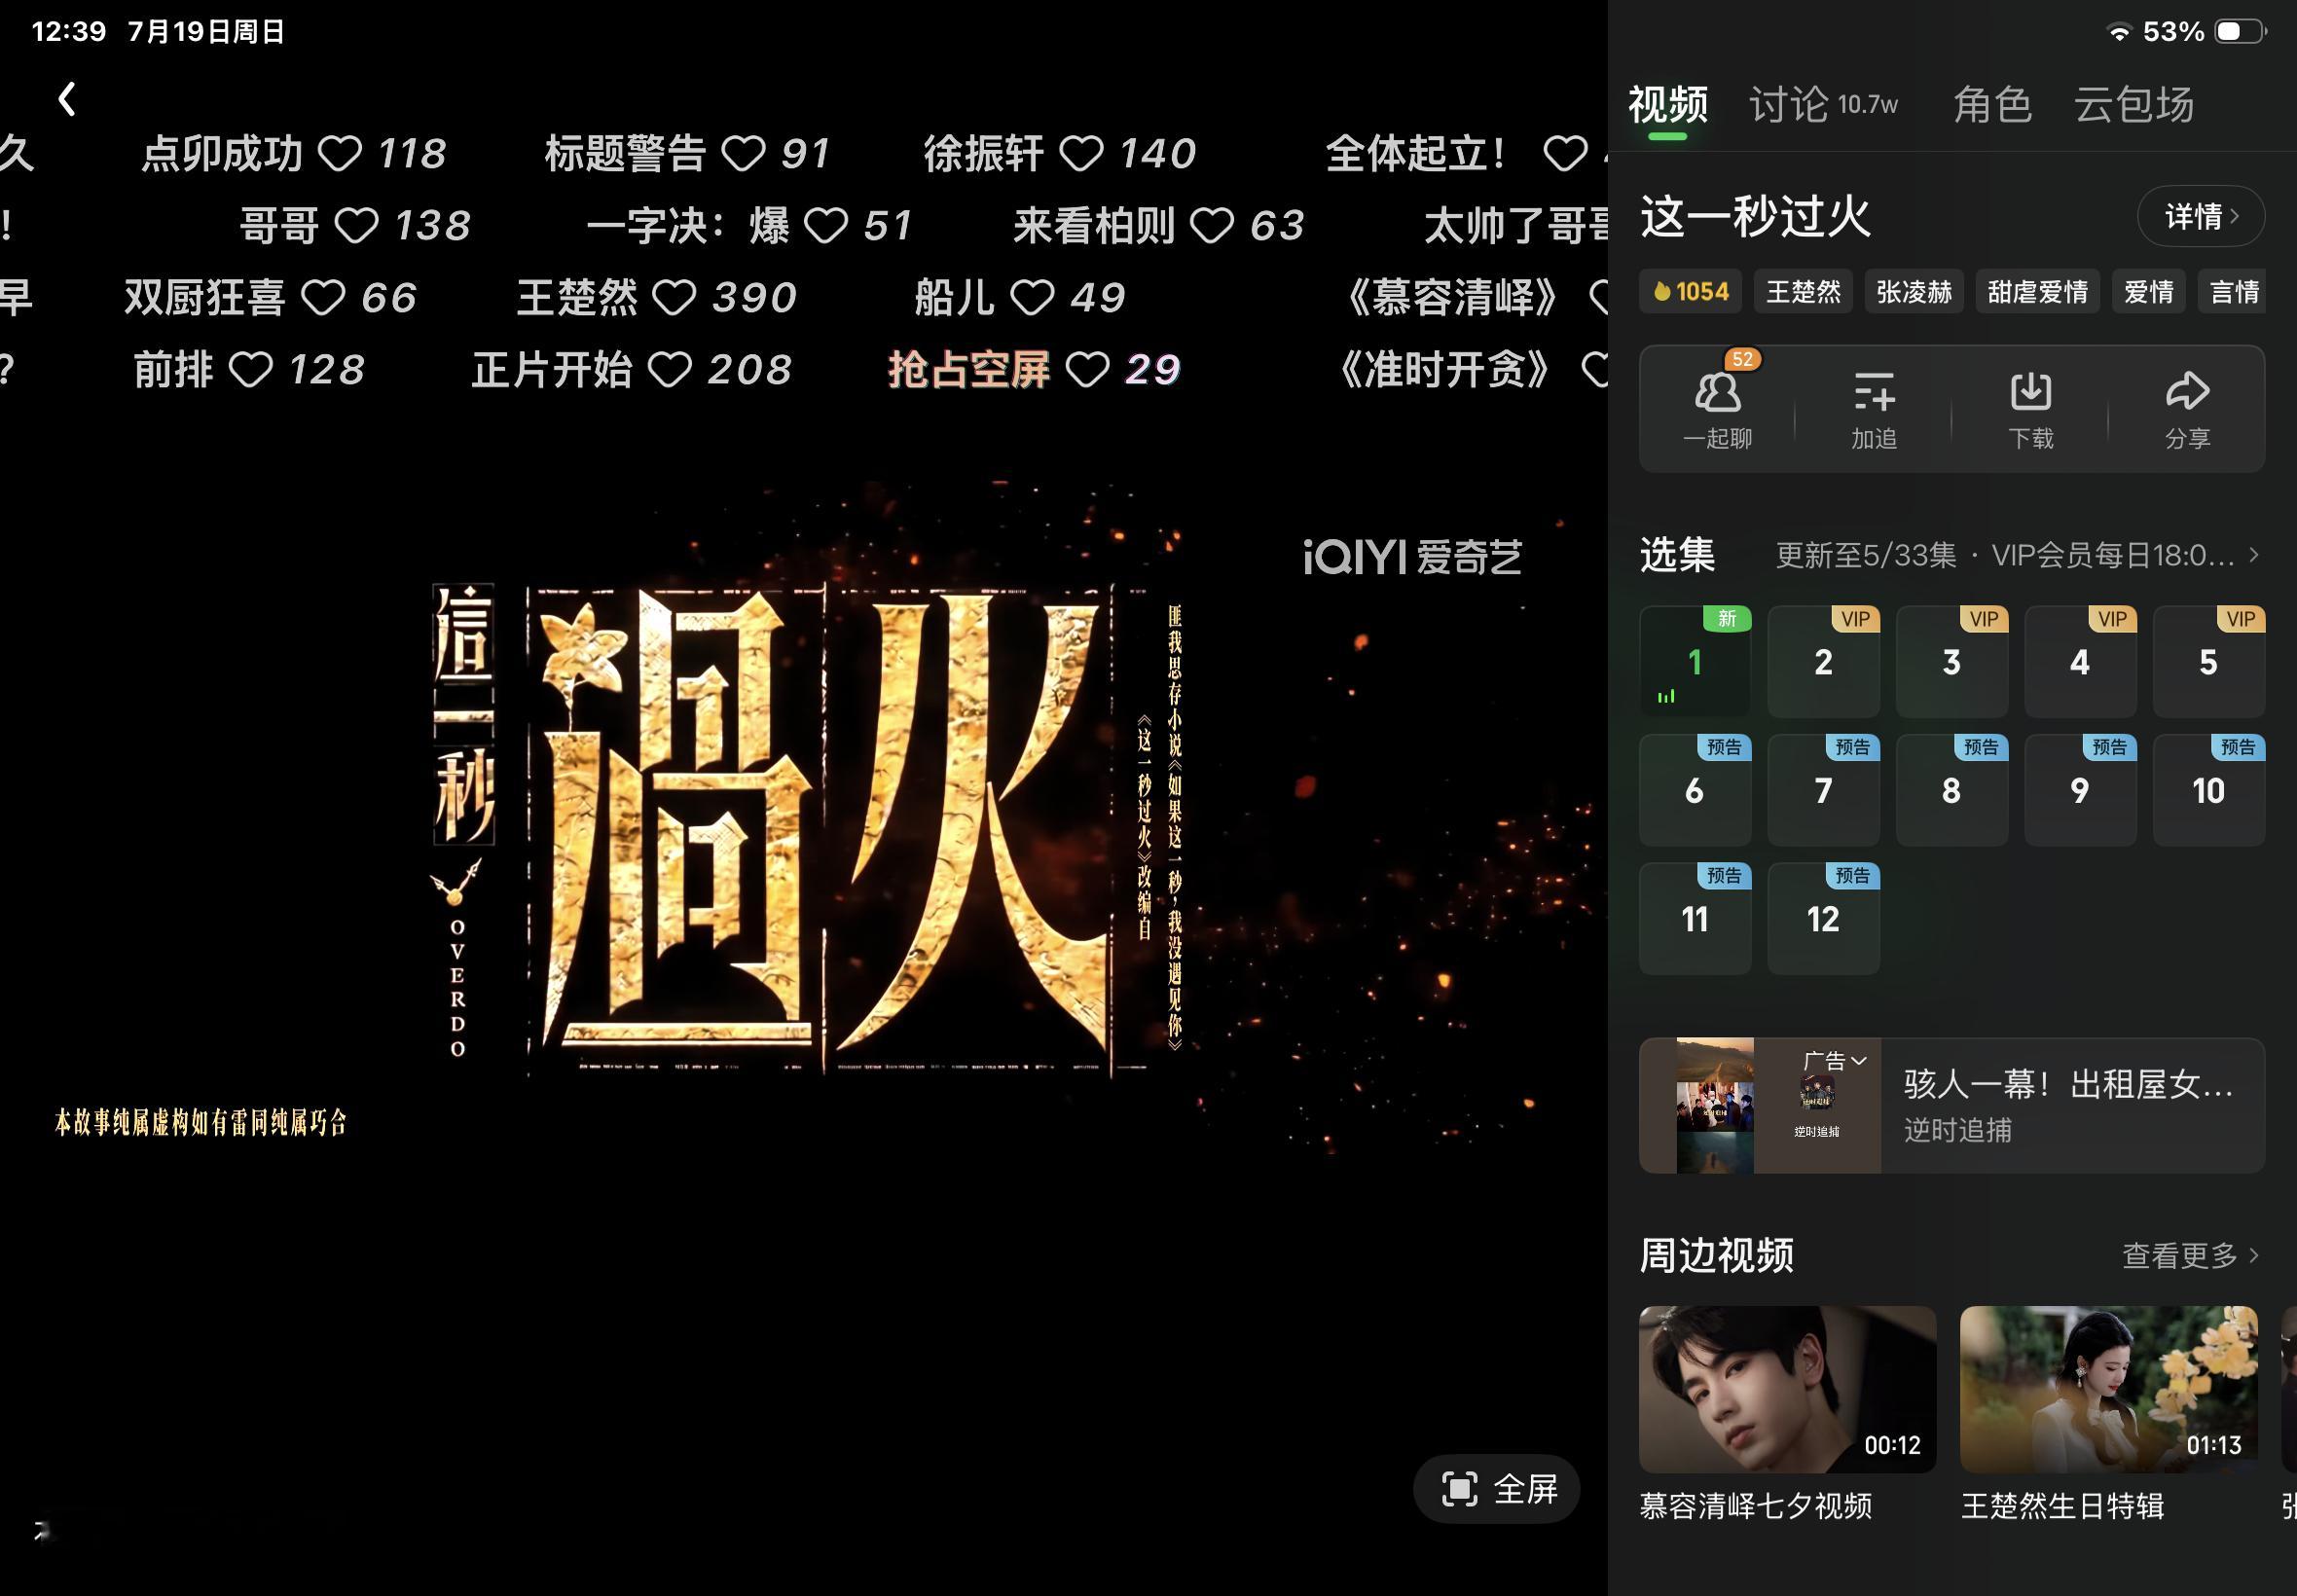This screenshot has width=2297, height=1596.
Task: Select VIP episode 5
Action: point(2208,661)
